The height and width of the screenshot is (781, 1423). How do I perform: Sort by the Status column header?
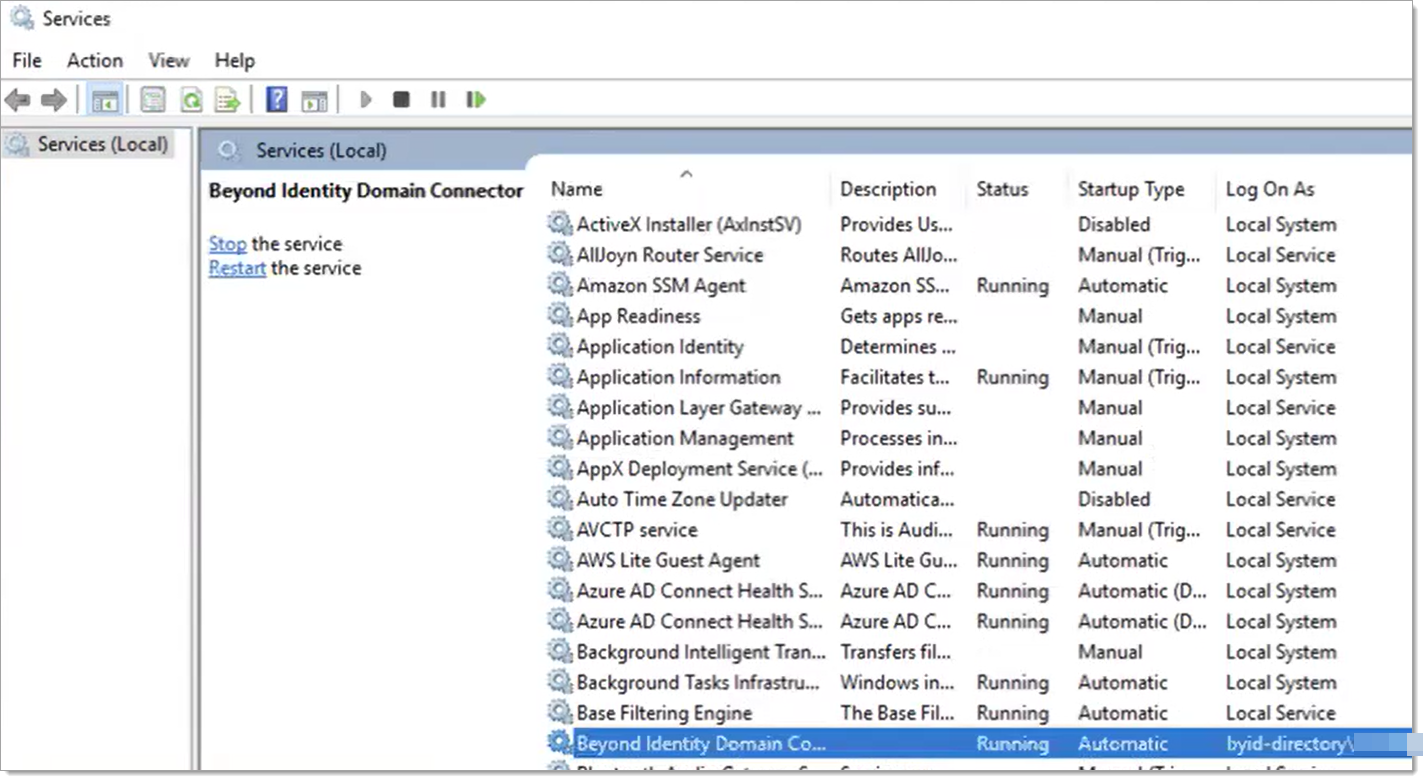[x=1002, y=189]
